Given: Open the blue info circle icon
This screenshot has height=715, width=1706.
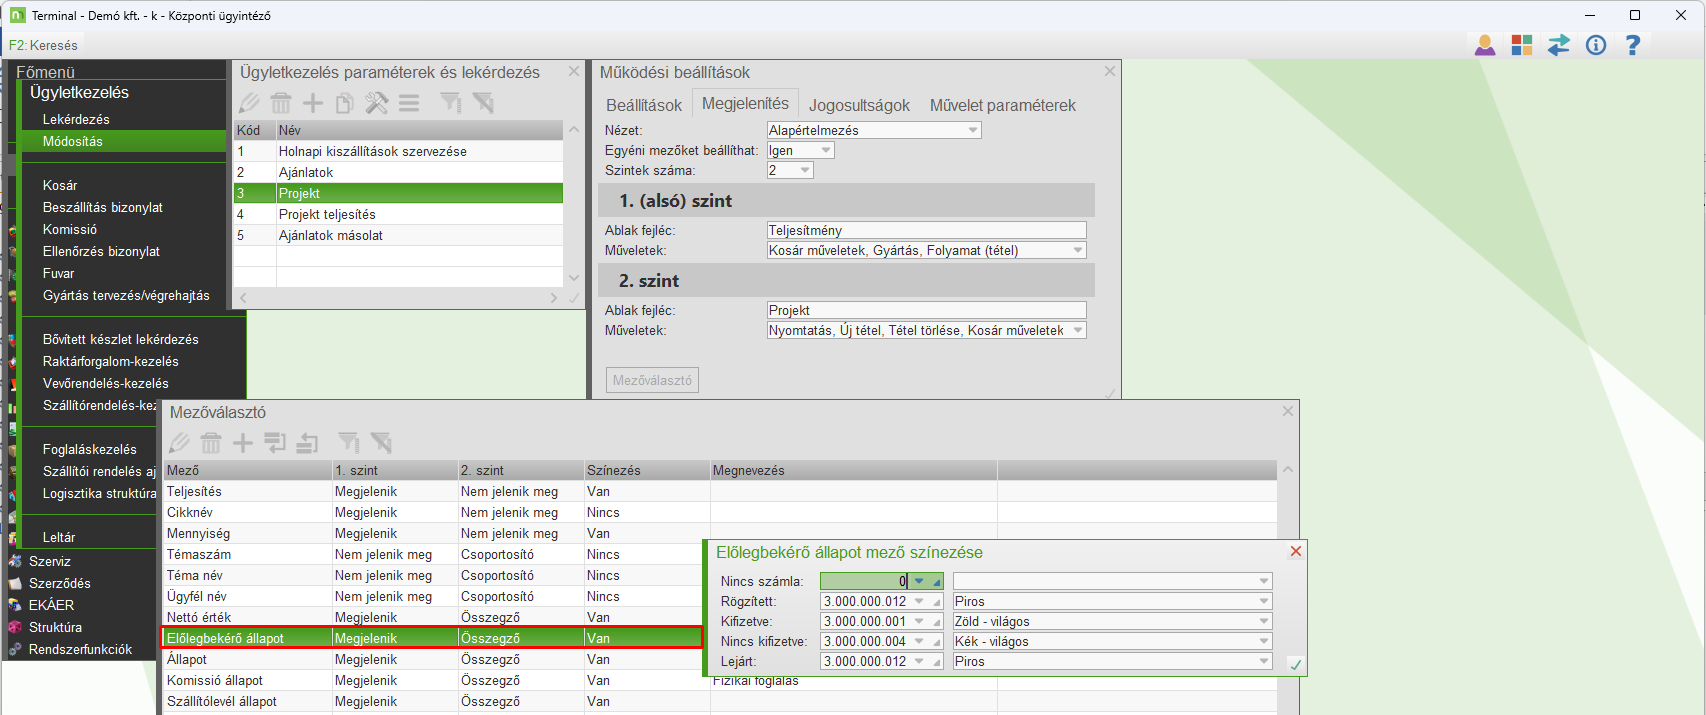Looking at the screenshot, I should pyautogui.click(x=1596, y=45).
